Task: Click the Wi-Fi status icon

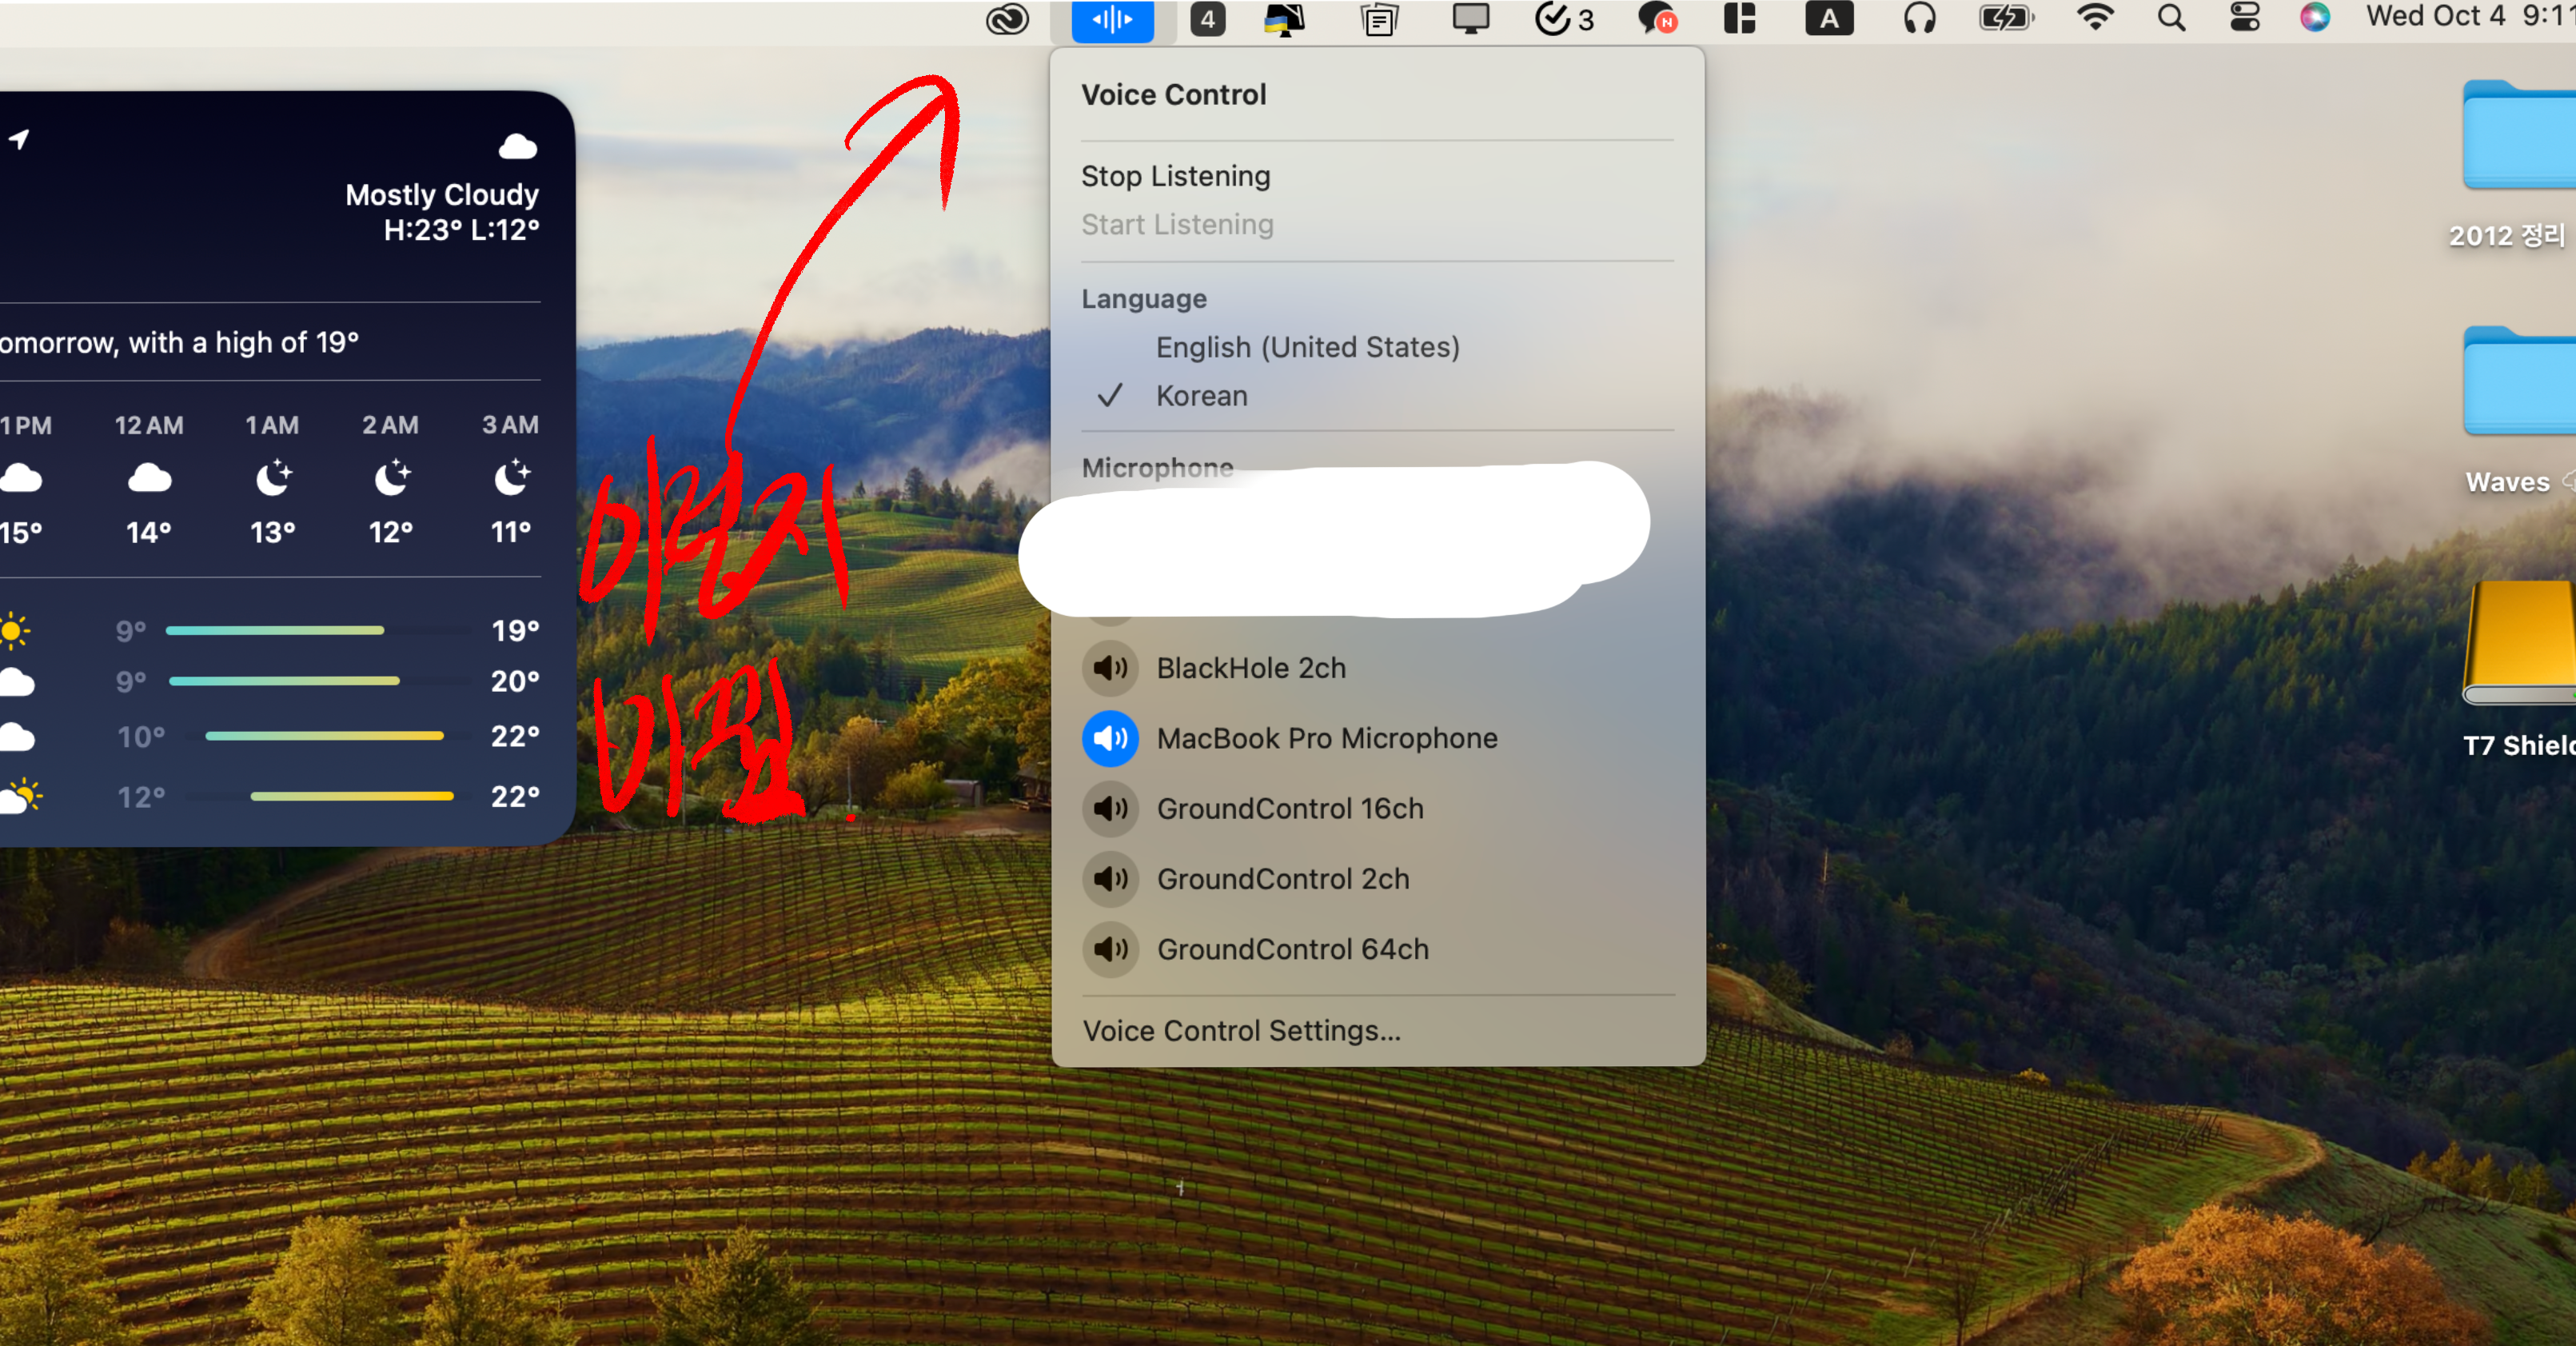Action: [x=2095, y=19]
